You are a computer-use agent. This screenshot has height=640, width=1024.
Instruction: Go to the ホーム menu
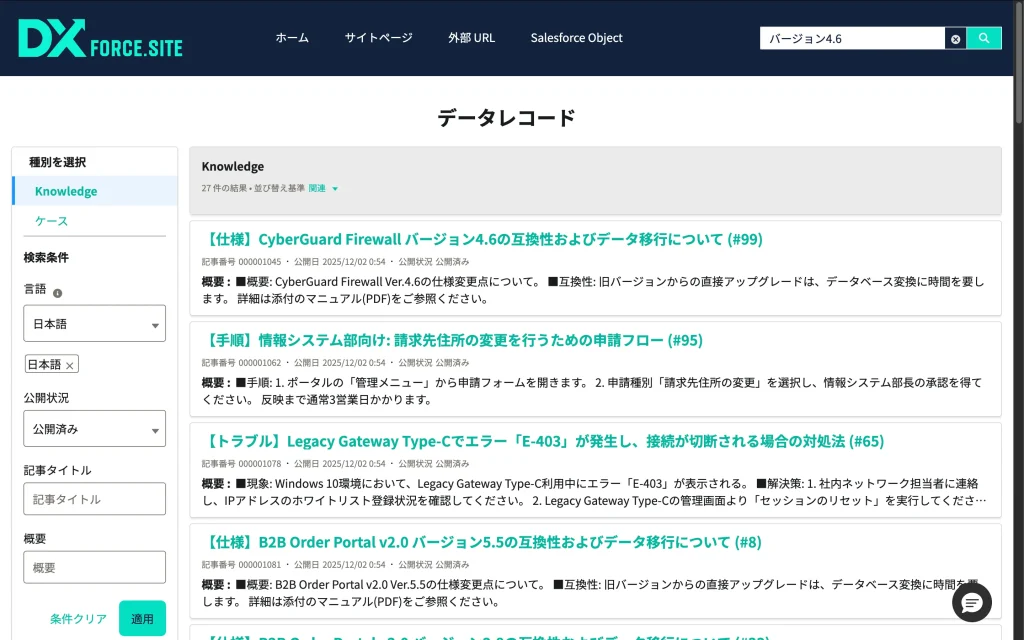click(292, 38)
